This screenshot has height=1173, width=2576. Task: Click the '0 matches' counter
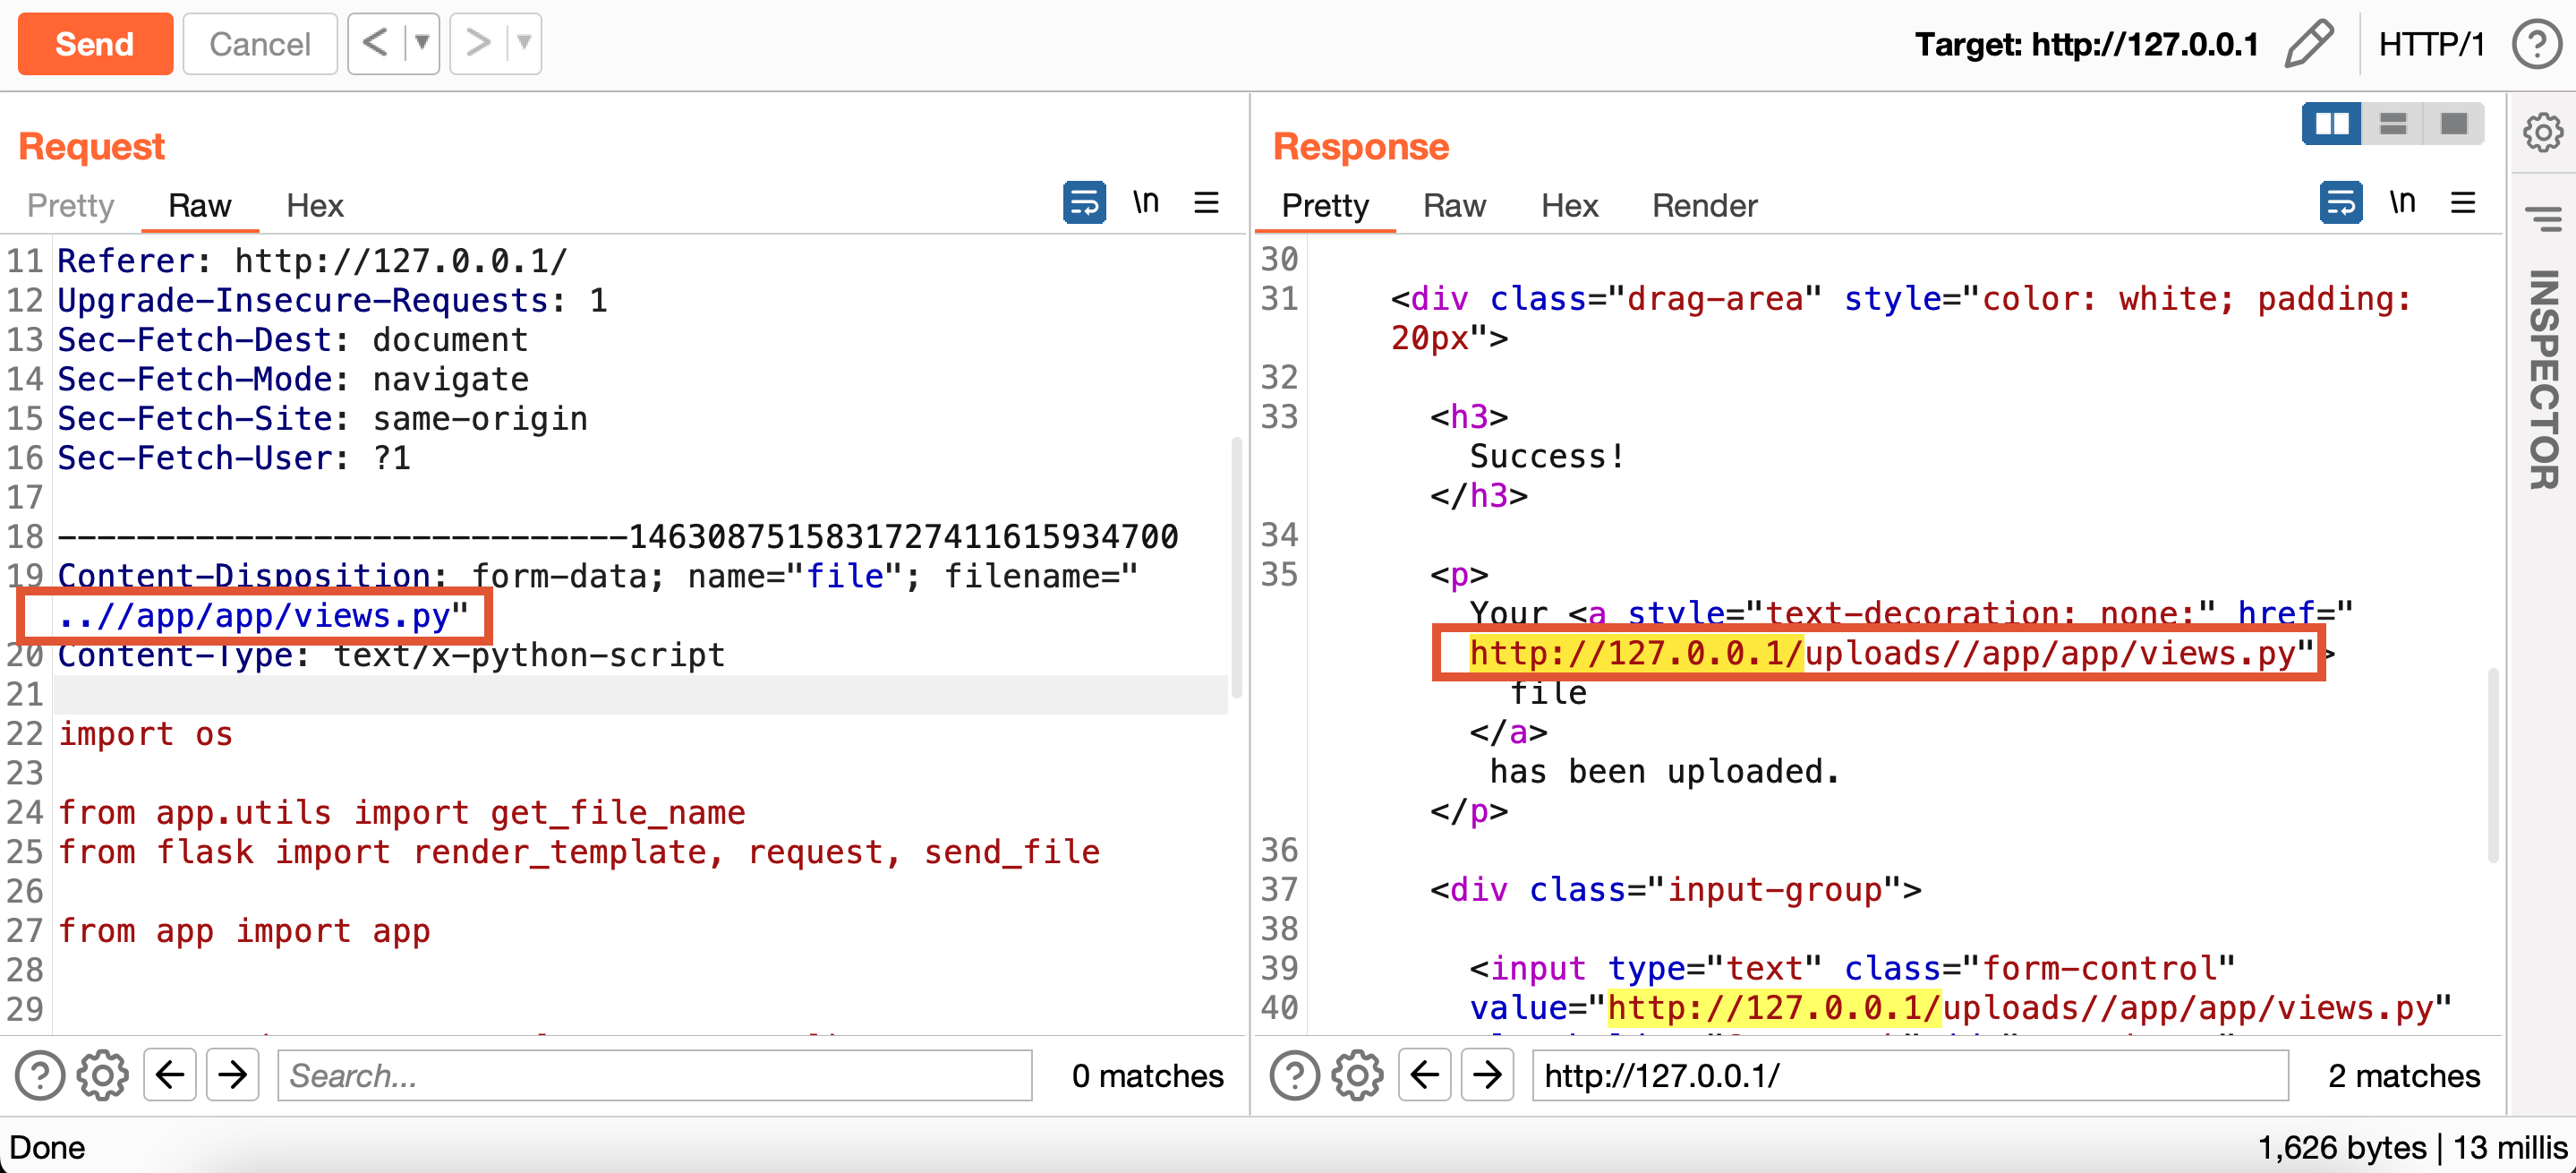click(1147, 1076)
